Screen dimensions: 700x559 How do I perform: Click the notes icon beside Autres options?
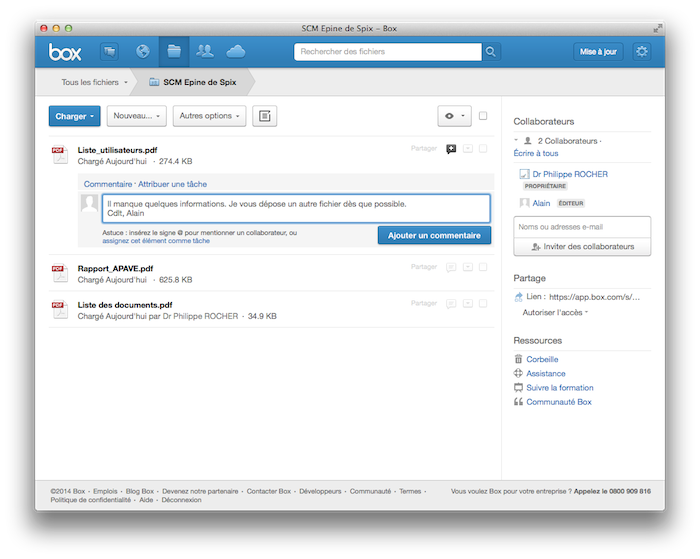click(264, 116)
